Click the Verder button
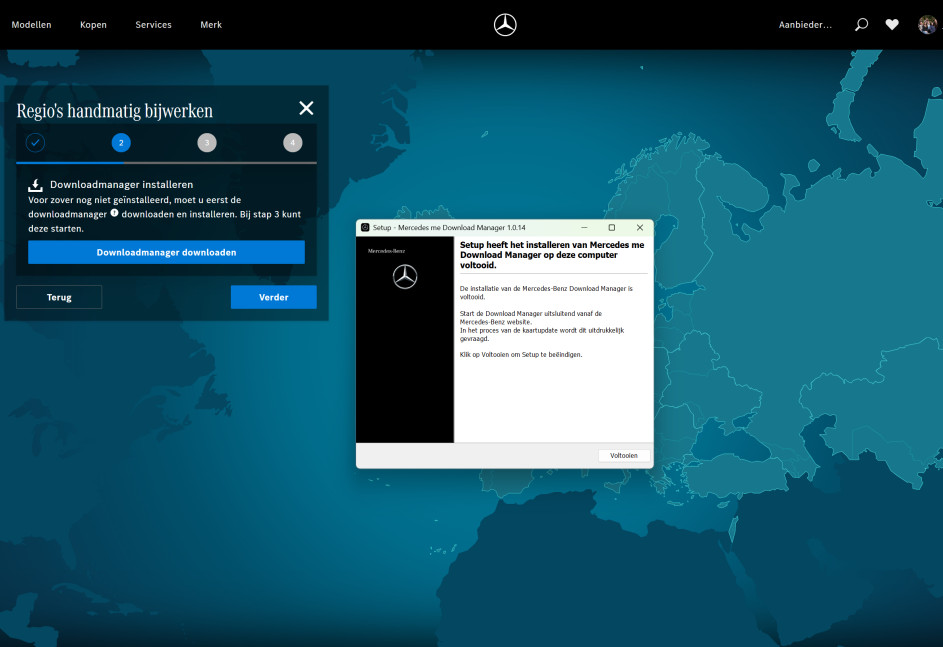Viewport: 943px width, 647px height. coord(274,297)
